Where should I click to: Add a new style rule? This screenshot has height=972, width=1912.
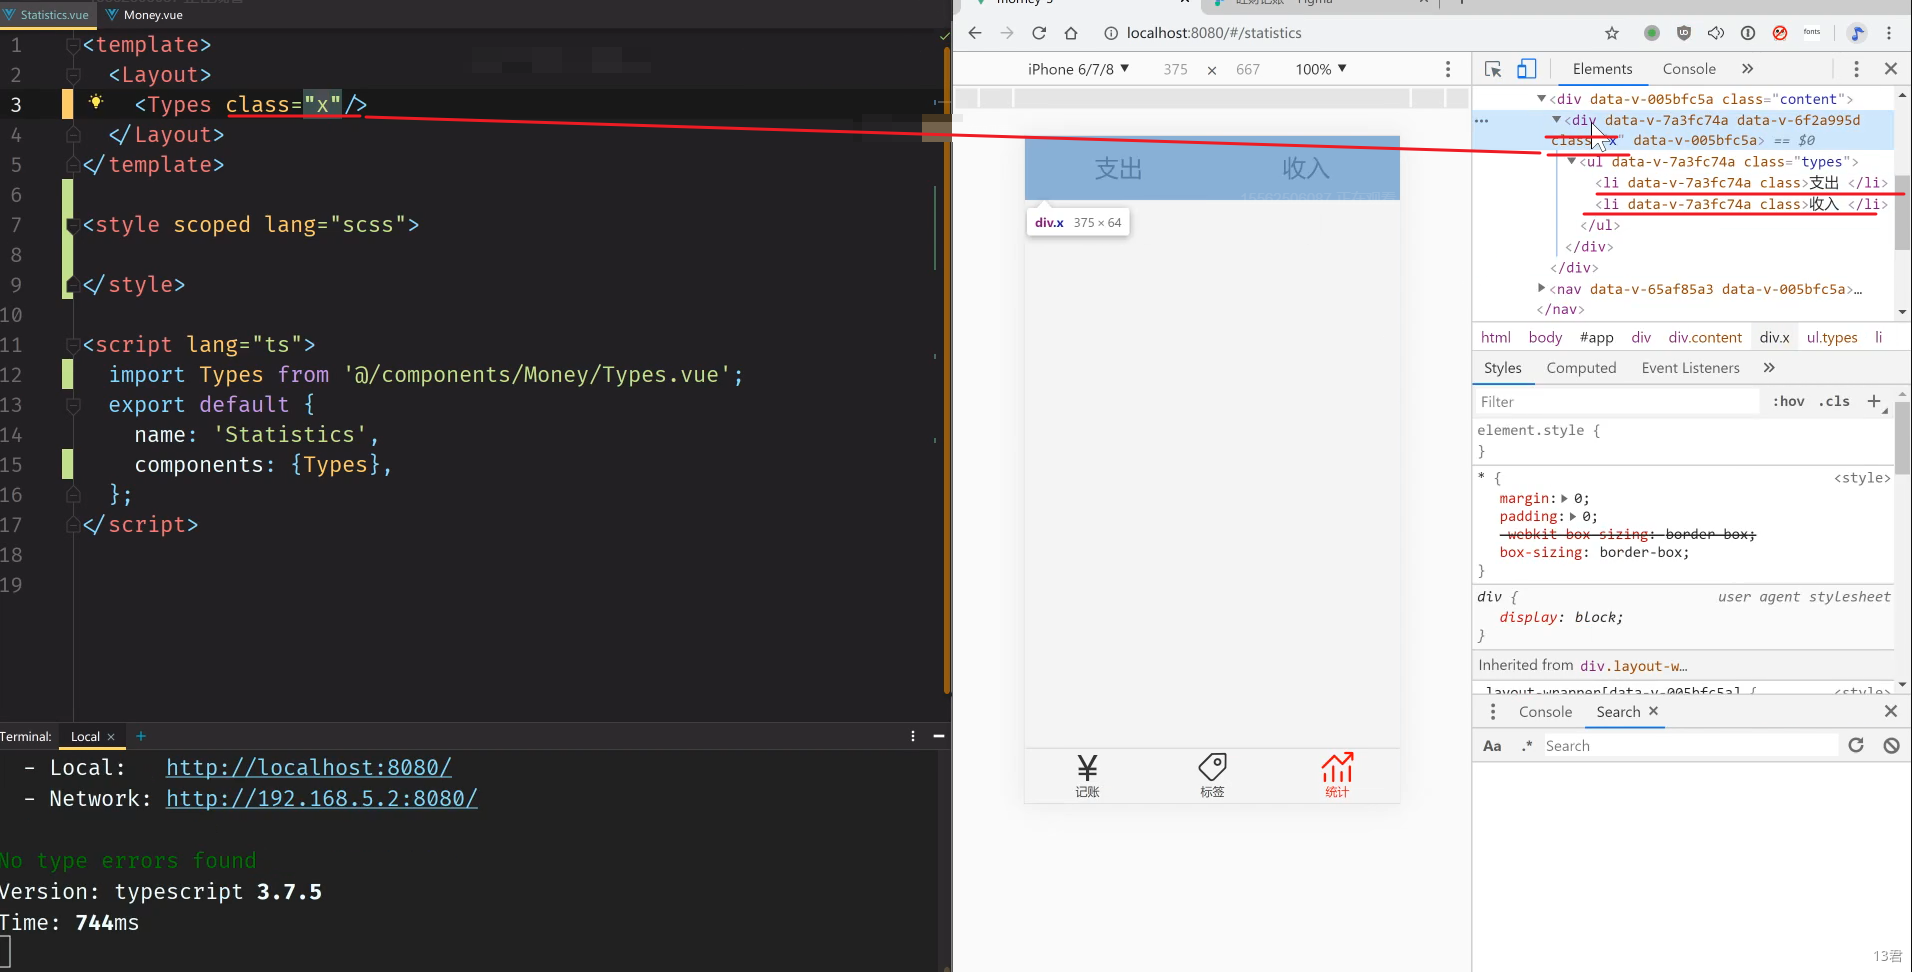[x=1873, y=401]
